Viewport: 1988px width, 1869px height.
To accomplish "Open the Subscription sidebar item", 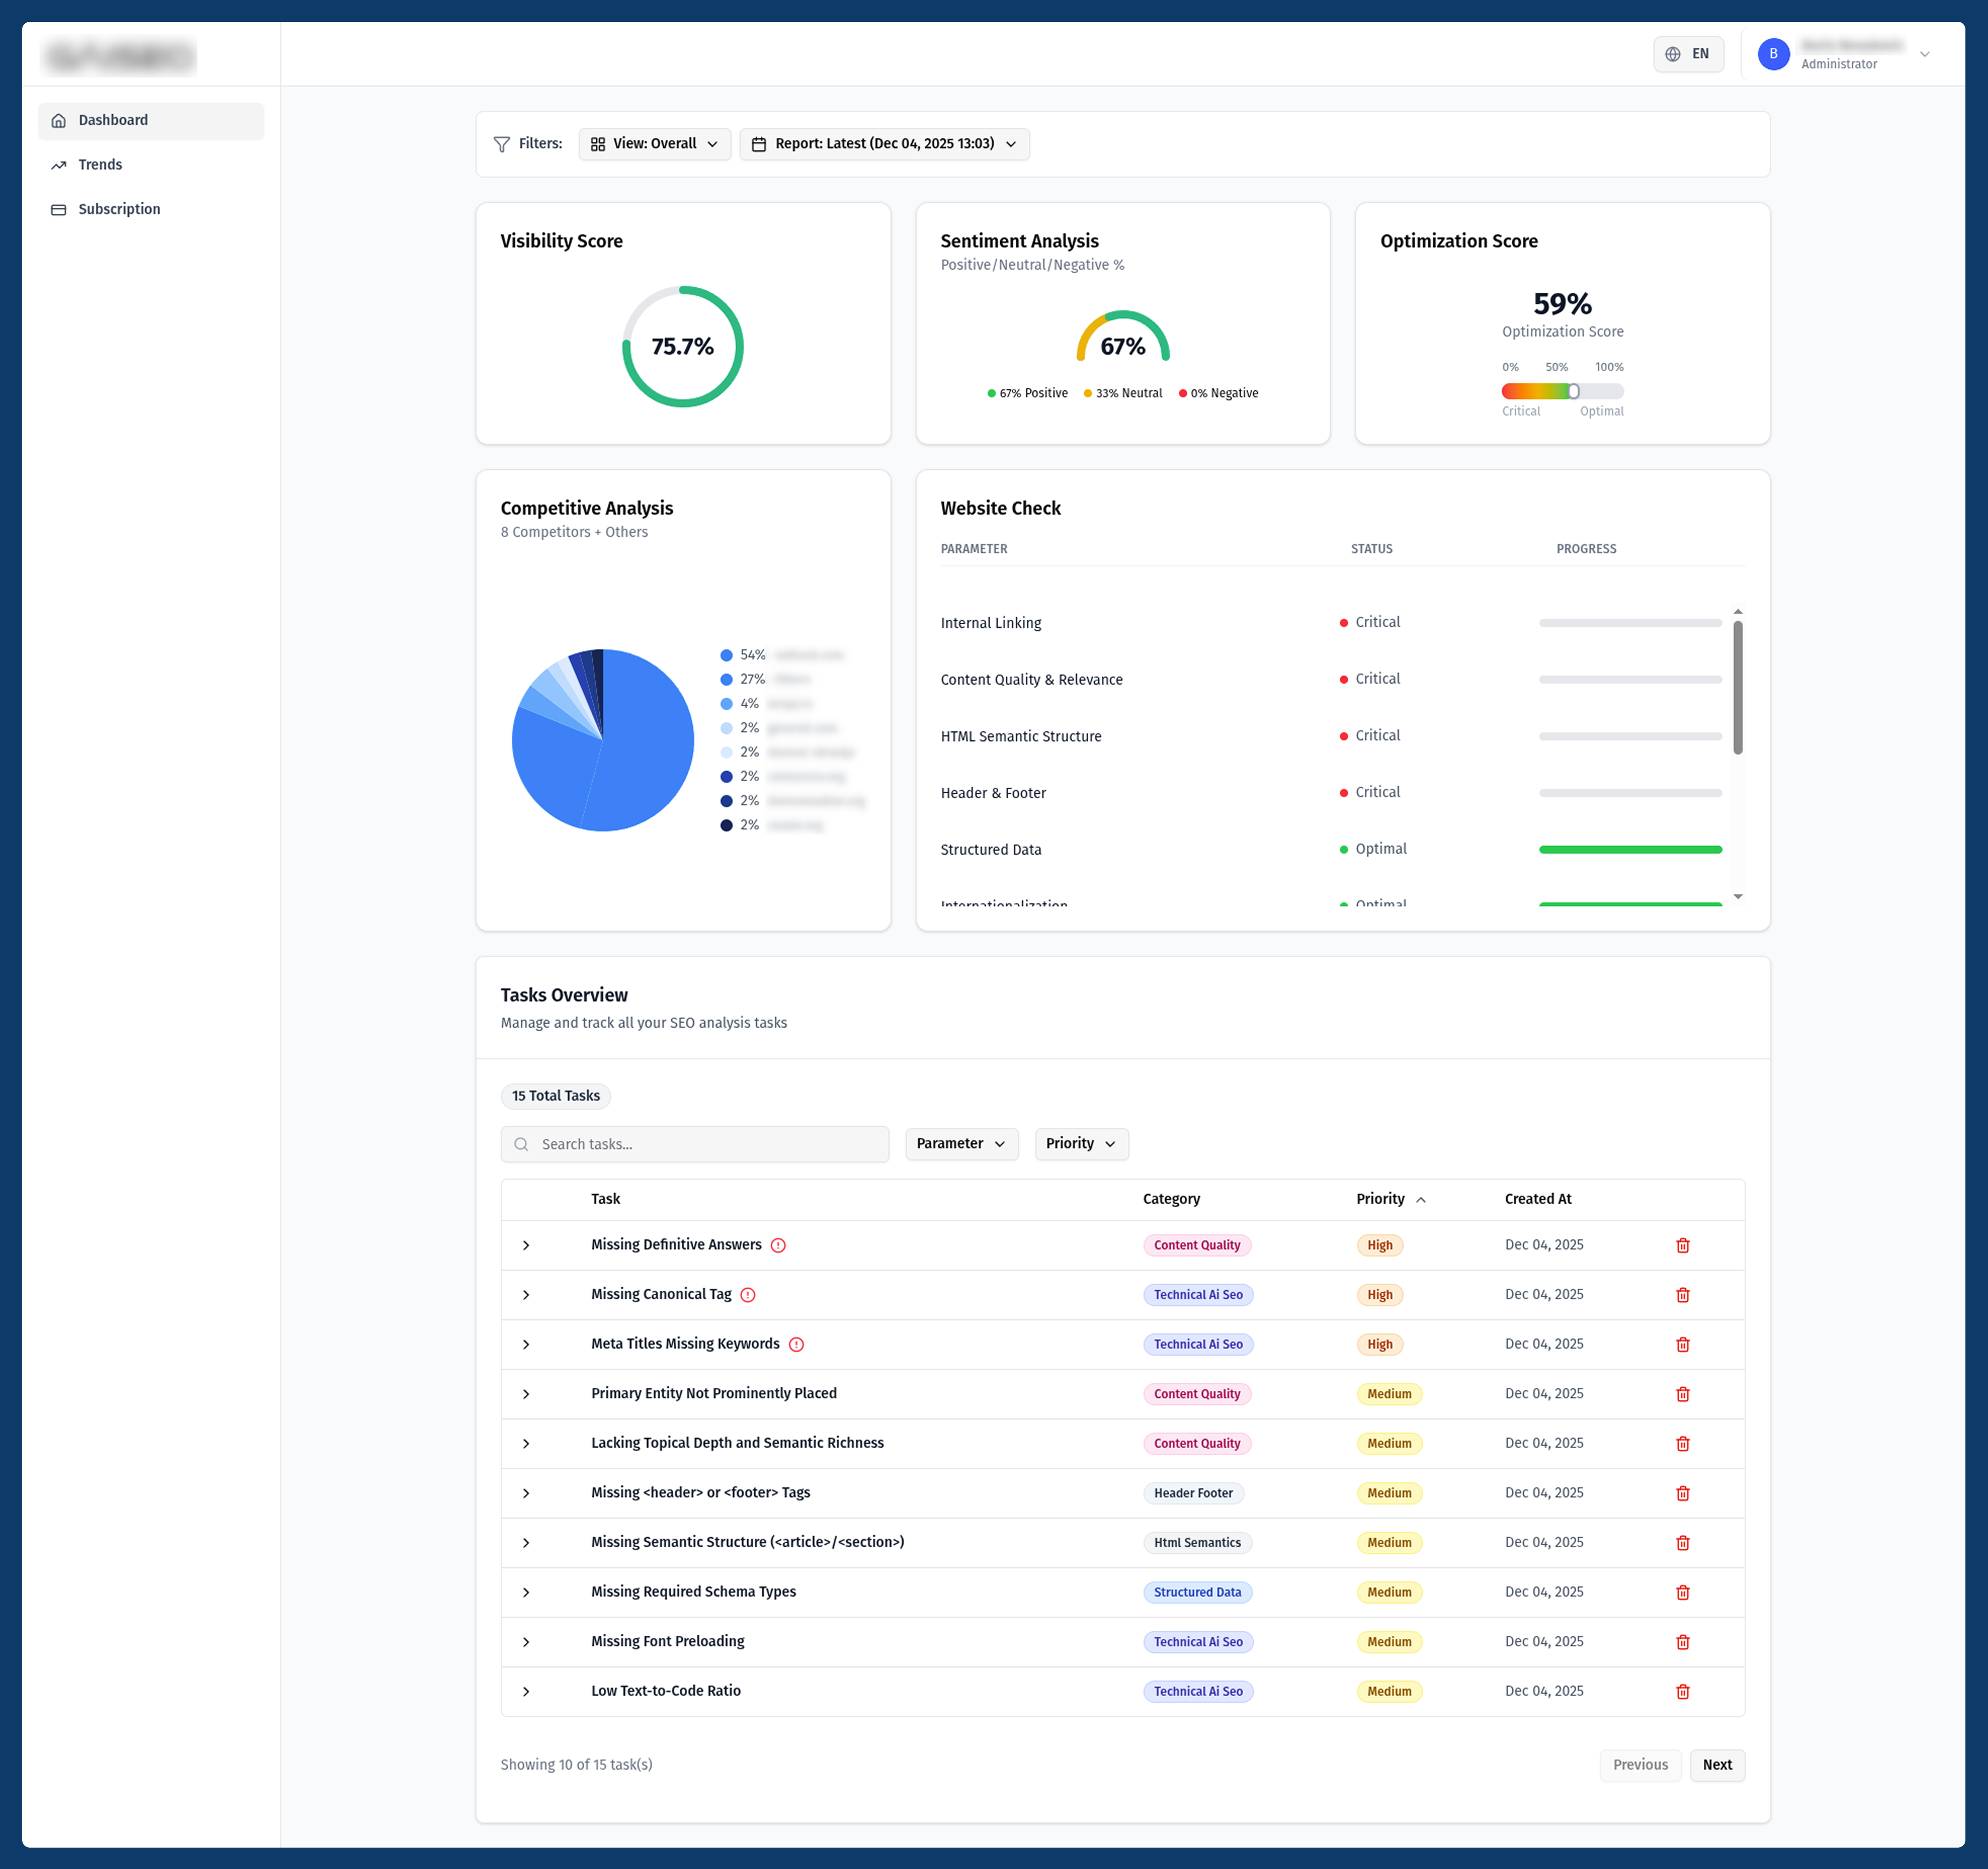I will point(119,209).
